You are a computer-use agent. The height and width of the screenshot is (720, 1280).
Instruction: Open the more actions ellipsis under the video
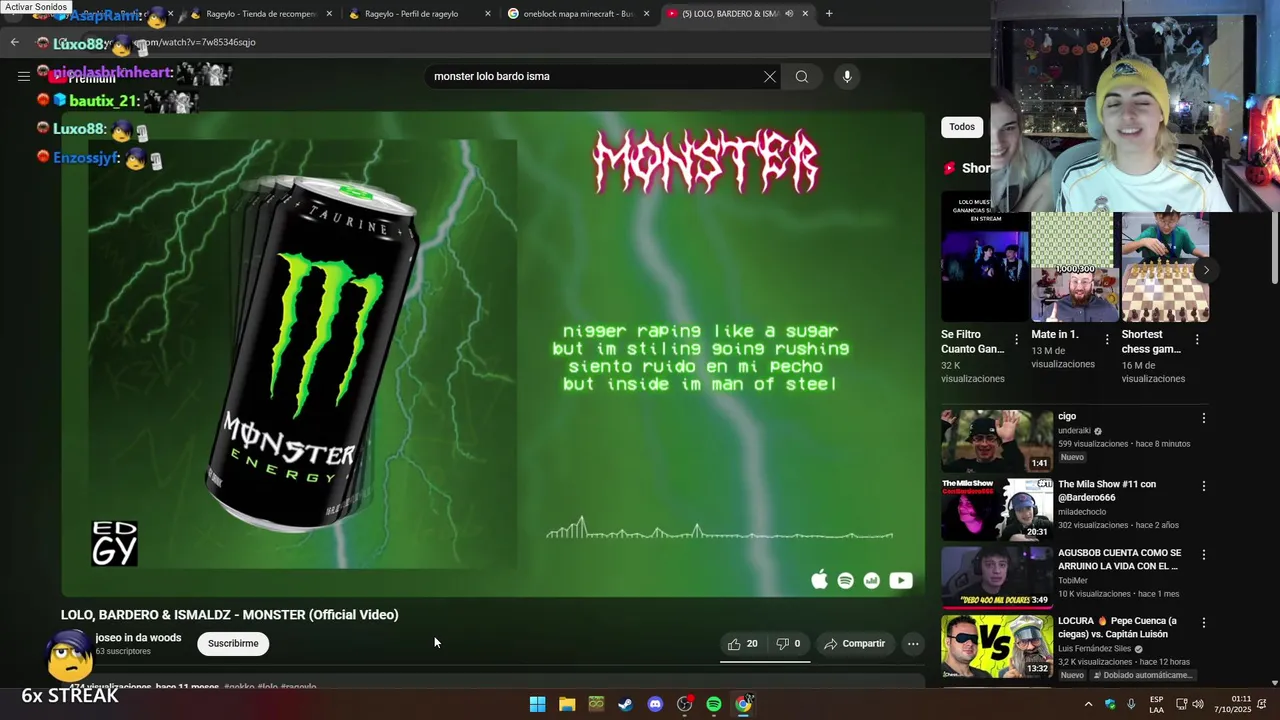(x=913, y=644)
